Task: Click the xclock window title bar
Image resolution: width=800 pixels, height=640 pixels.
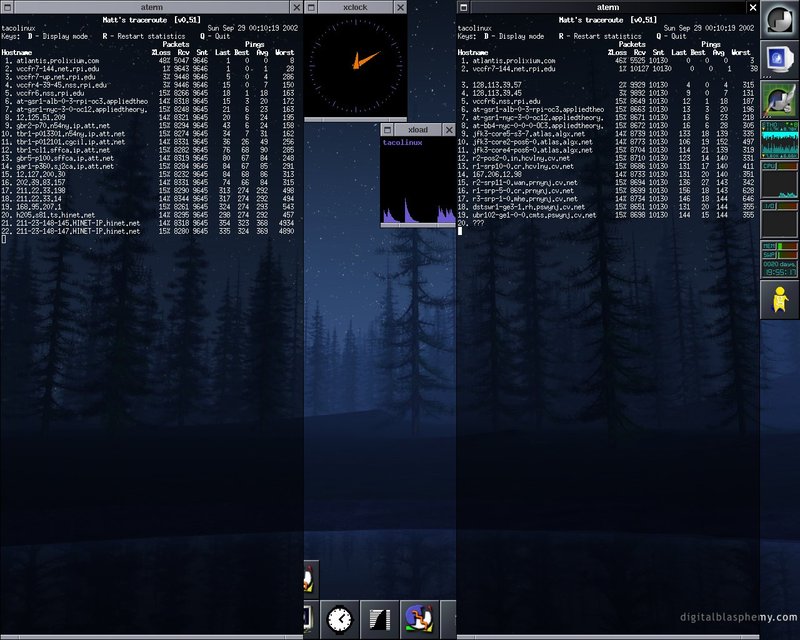Action: point(355,7)
